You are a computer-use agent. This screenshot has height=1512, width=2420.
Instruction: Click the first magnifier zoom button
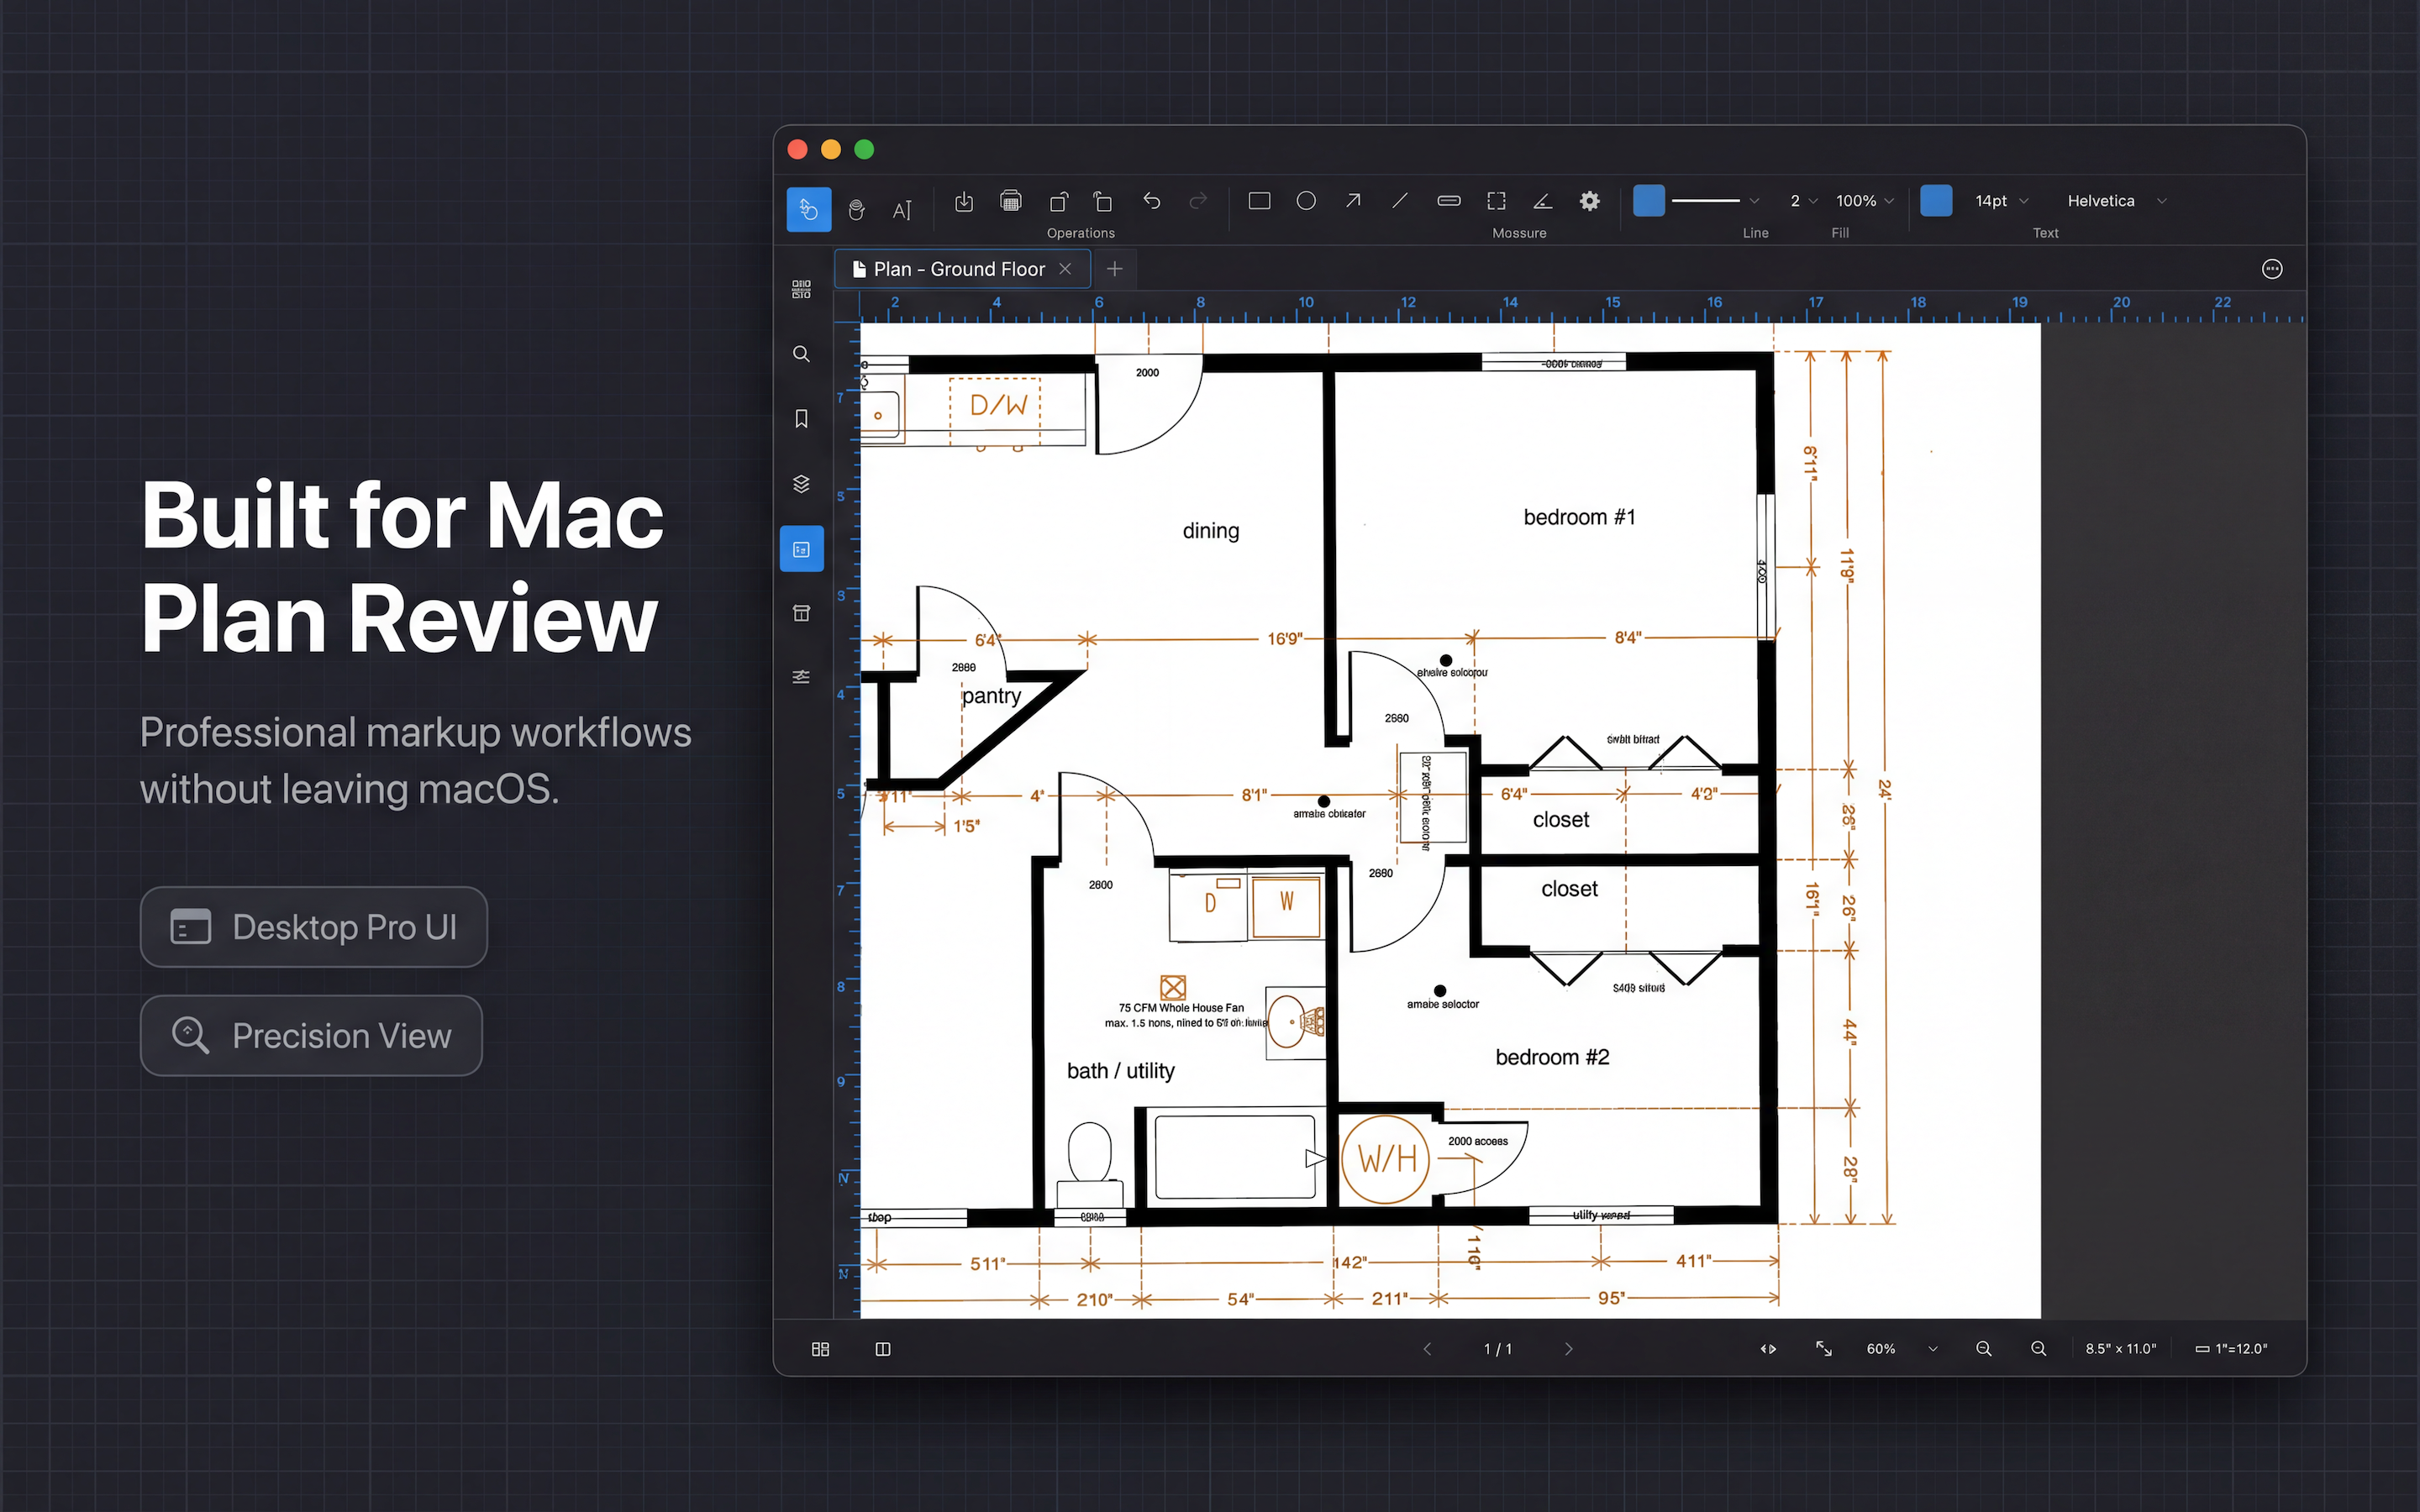1984,1349
